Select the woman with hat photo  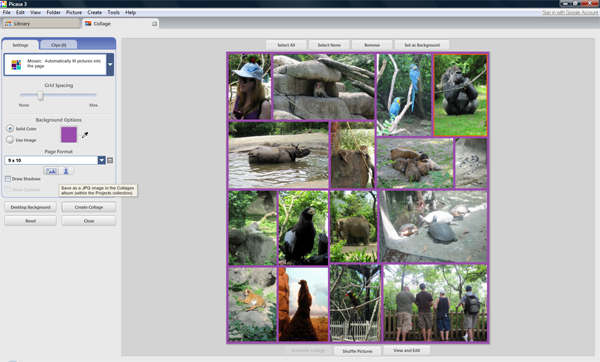click(250, 87)
